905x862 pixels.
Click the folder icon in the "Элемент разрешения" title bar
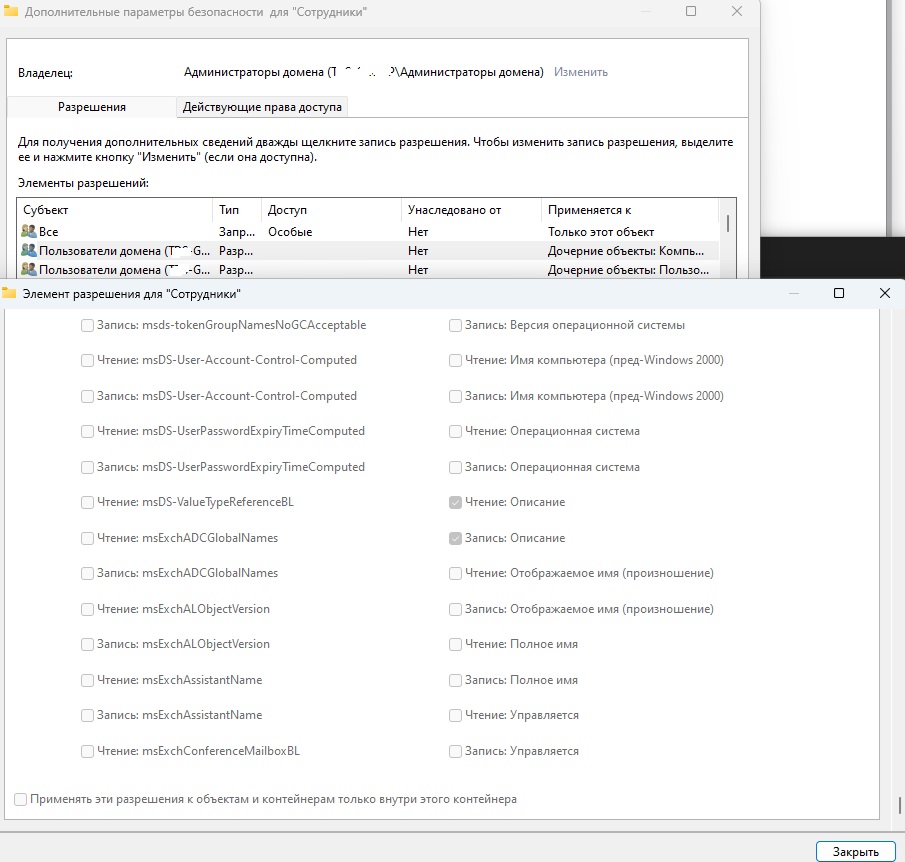[10, 294]
